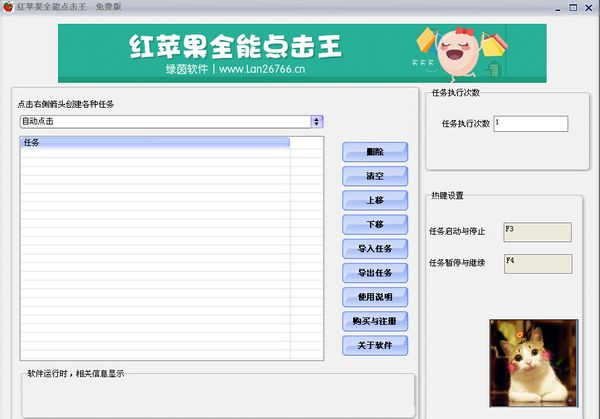The image size is (600, 419).
Task: Move task down with 下移 button
Action: pos(375,224)
